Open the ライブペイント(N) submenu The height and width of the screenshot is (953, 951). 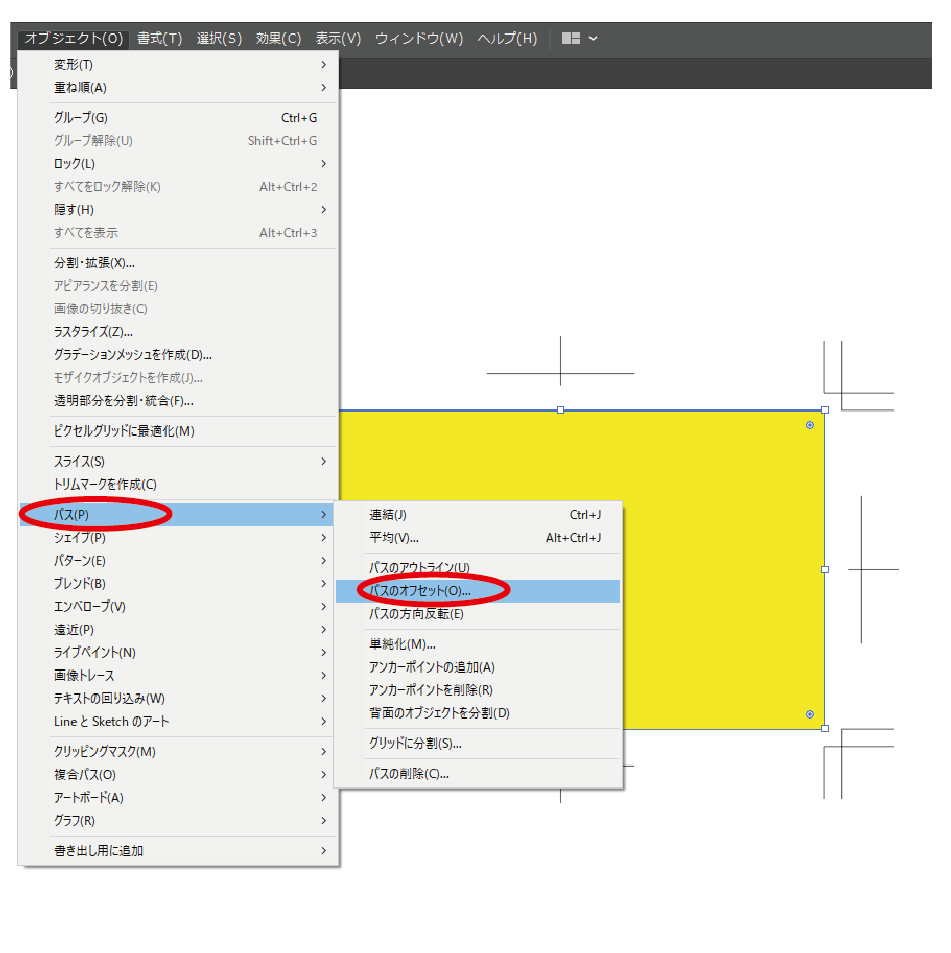click(178, 653)
